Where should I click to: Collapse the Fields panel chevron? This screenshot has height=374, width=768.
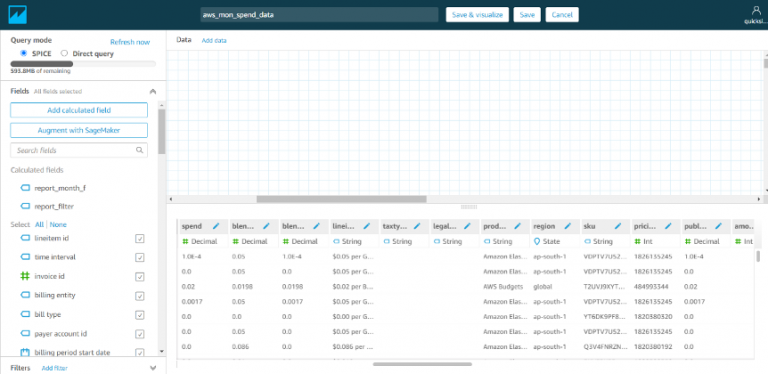click(x=153, y=91)
